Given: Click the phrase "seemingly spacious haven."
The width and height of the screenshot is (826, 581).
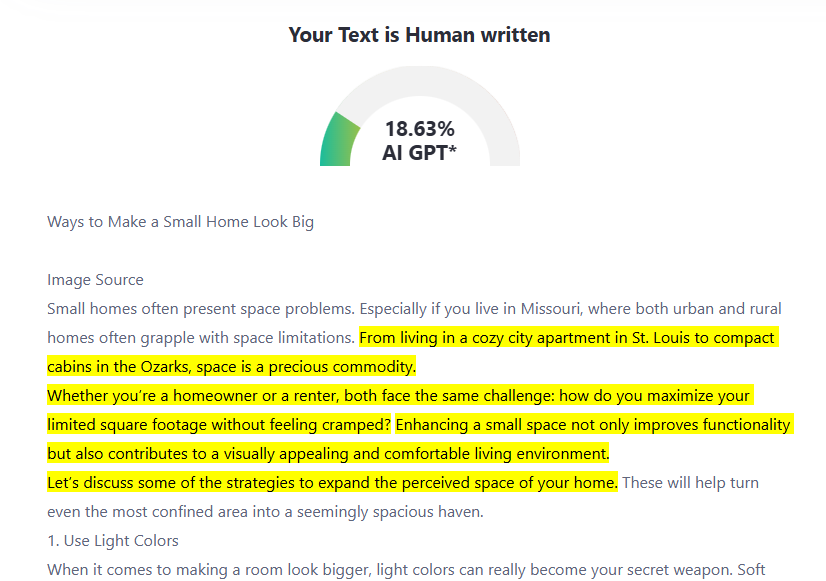Looking at the screenshot, I should pos(390,511).
